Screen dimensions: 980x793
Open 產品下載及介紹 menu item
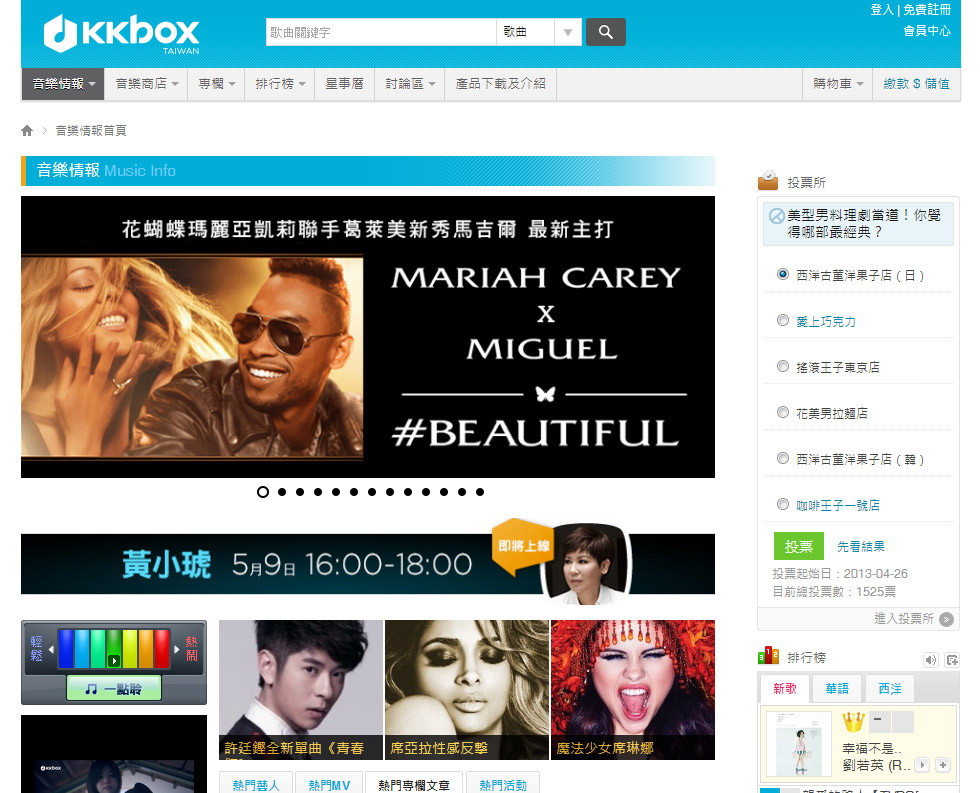[x=500, y=84]
